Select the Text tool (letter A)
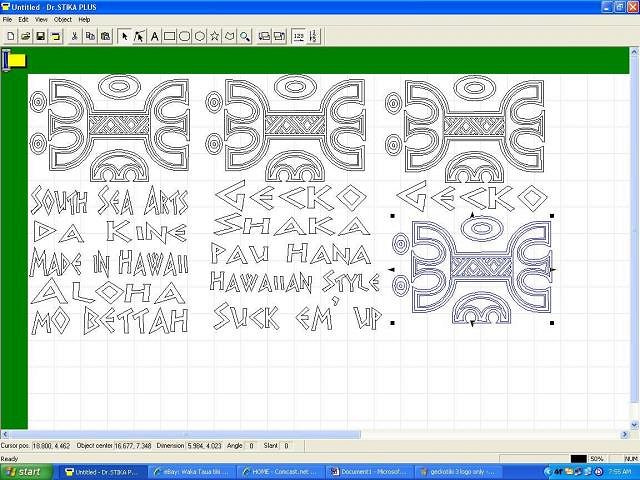 [154, 36]
